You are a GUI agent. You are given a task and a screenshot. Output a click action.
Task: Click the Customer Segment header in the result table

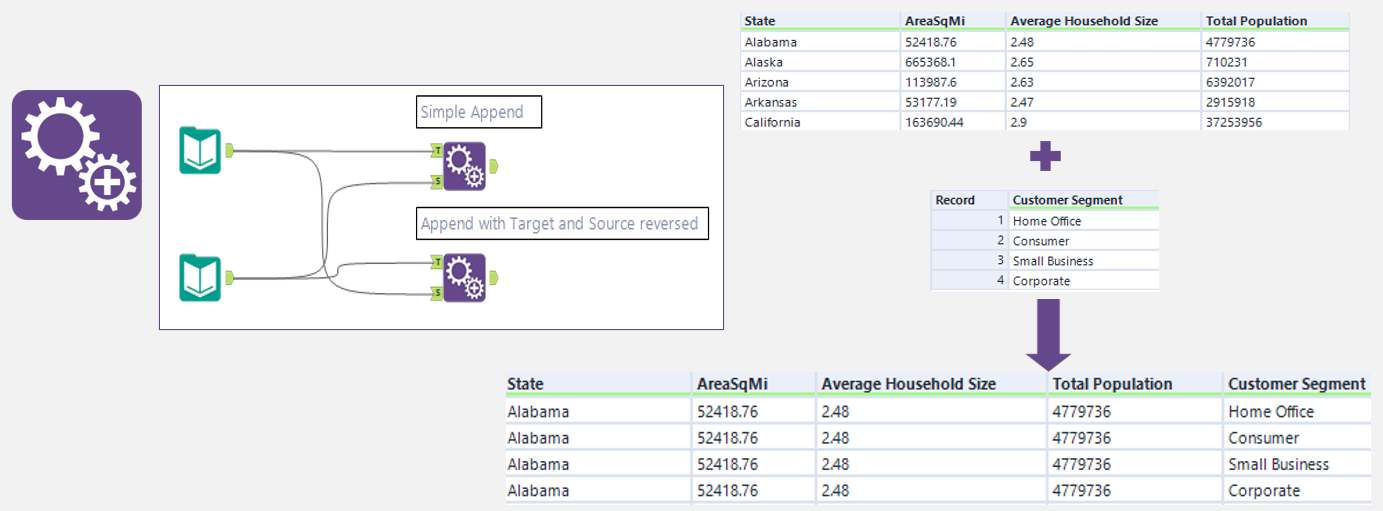tap(1296, 384)
